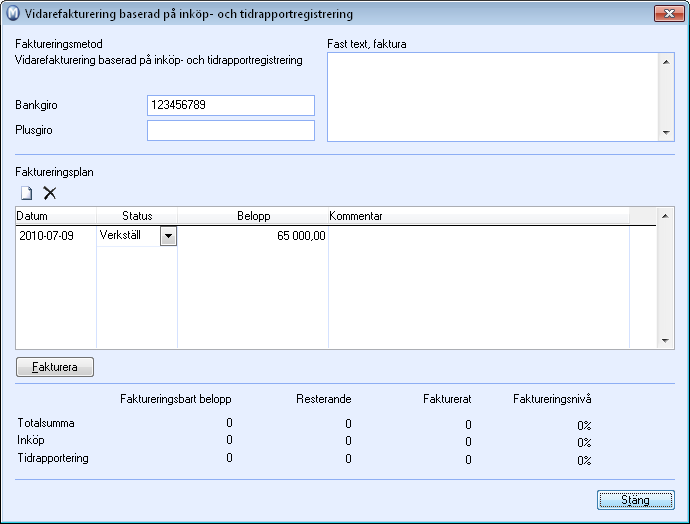This screenshot has width=690, height=524.
Task: Click the Tidrapportering row label
Action: 53,458
